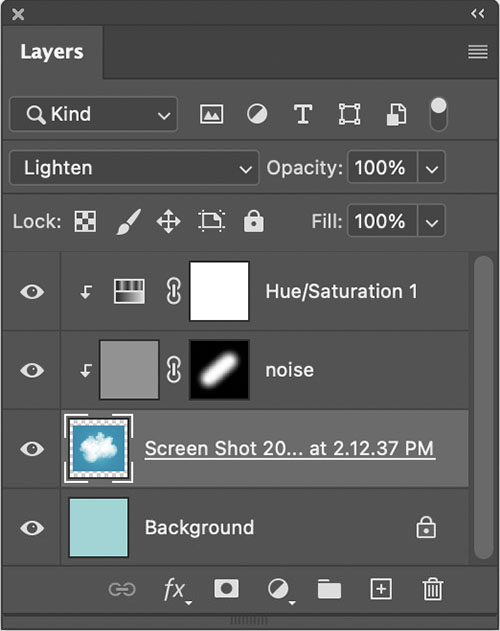Add a layer mask
500x631 pixels.
tap(226, 589)
